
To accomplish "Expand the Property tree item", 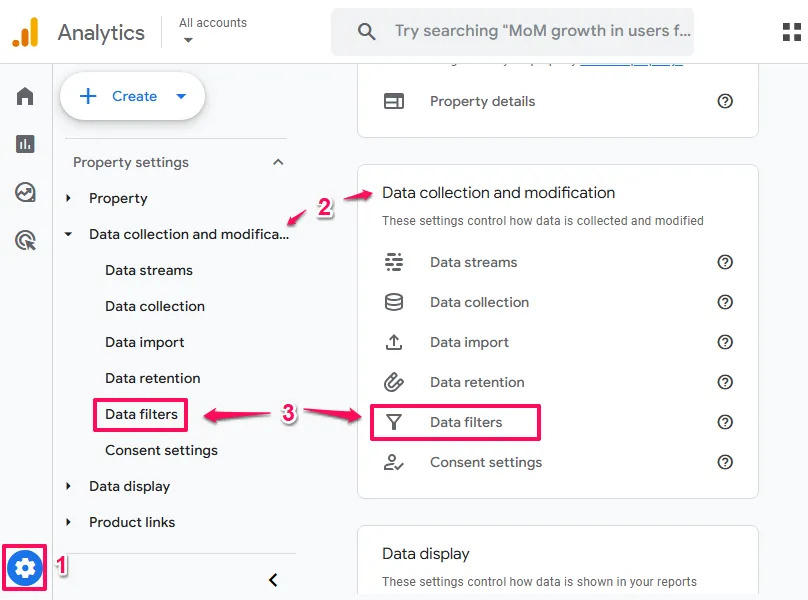I will [69, 198].
